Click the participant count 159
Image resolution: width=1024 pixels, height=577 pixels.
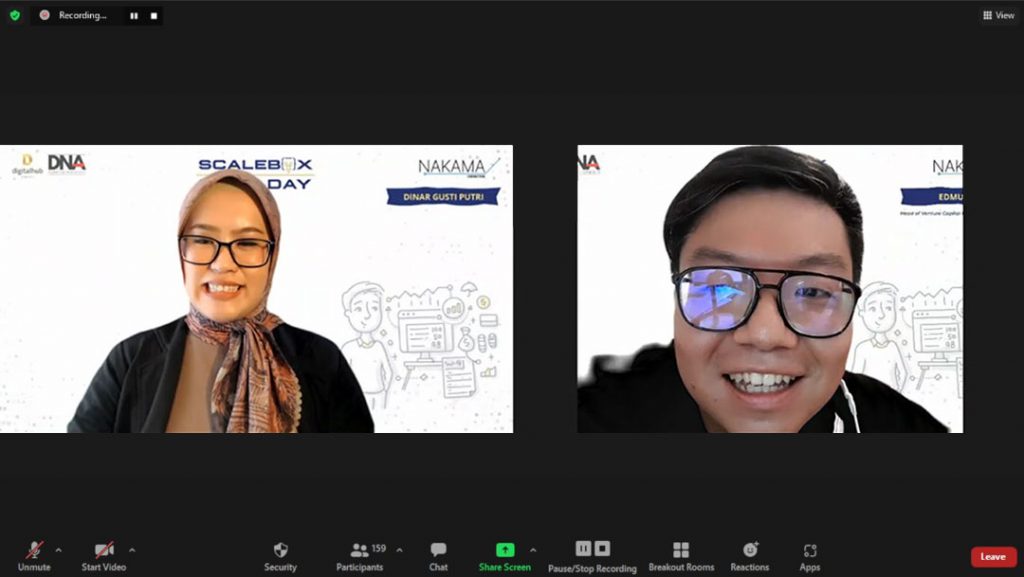(x=379, y=548)
